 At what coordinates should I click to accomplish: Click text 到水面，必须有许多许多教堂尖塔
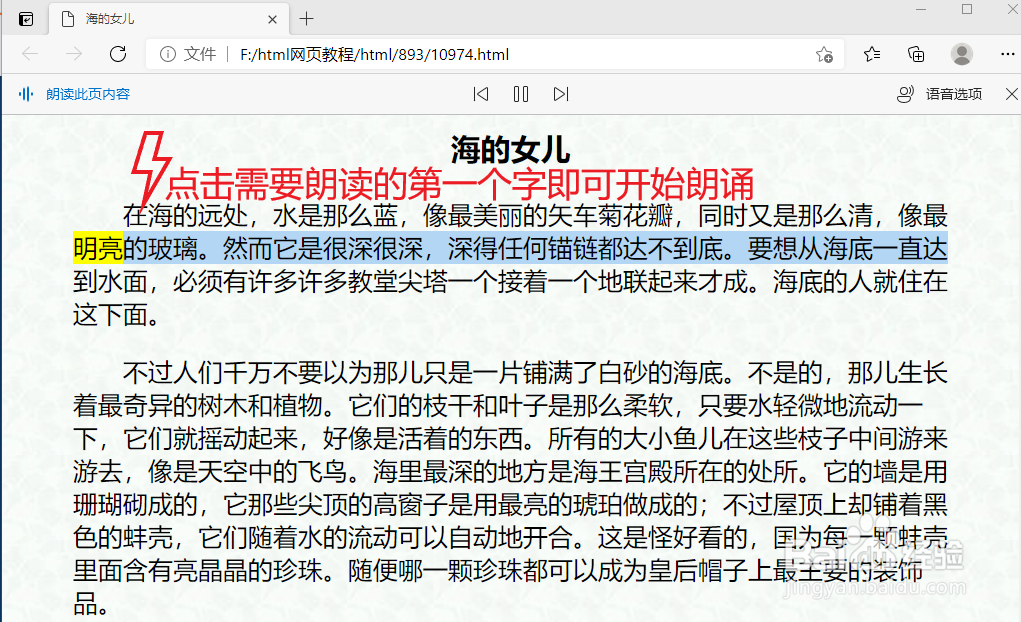pyautogui.click(x=260, y=282)
